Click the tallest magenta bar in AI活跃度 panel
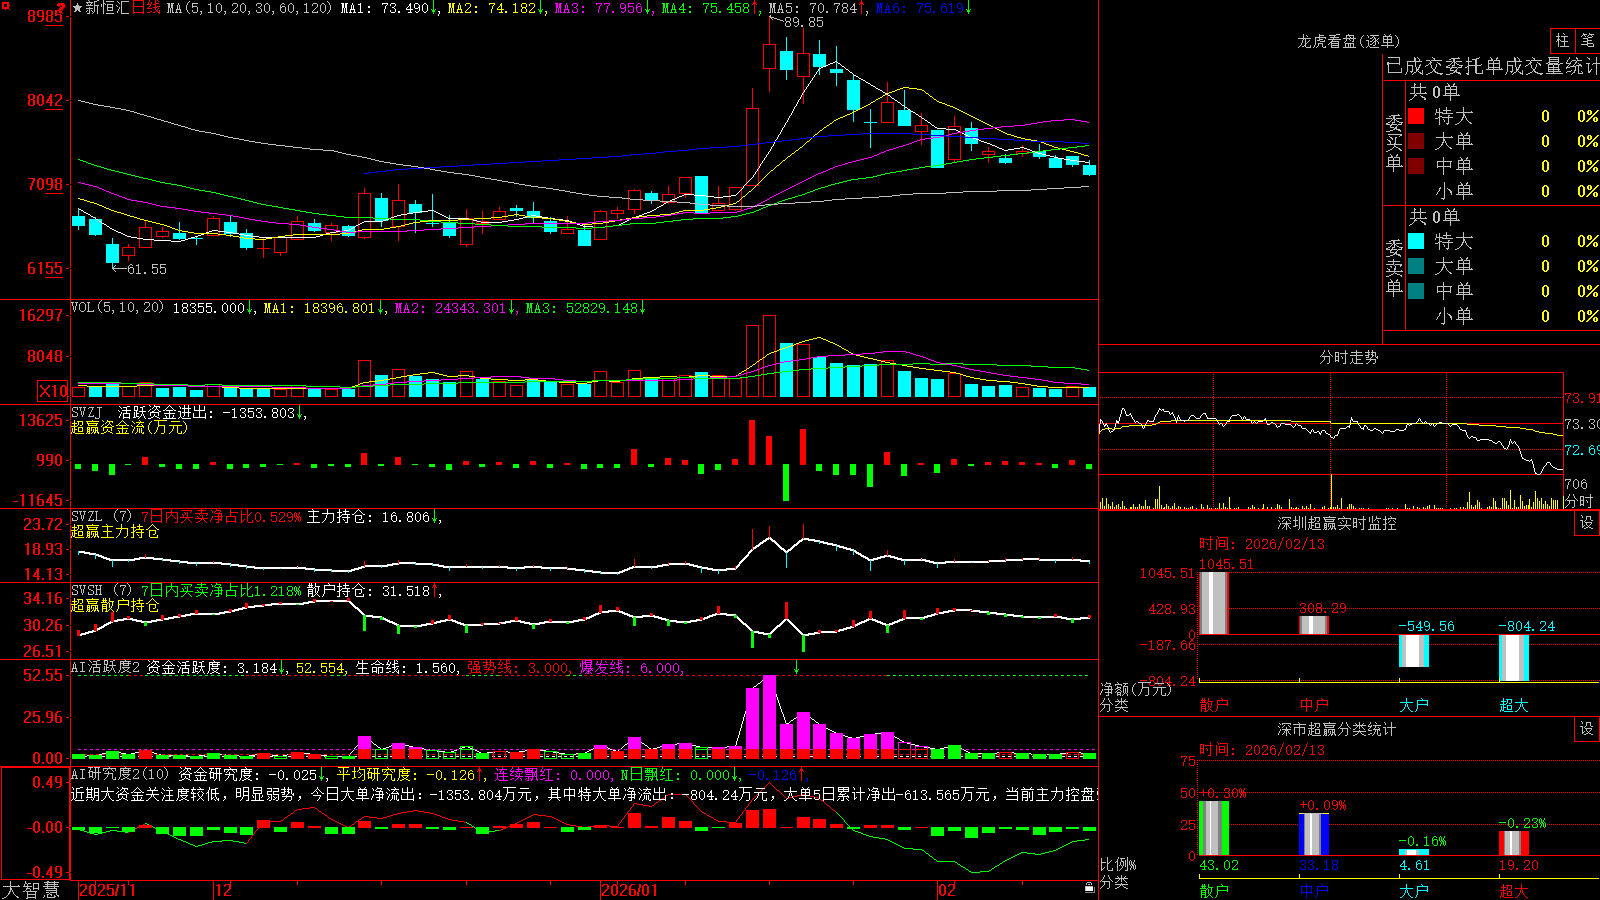This screenshot has width=1600, height=900. (769, 714)
